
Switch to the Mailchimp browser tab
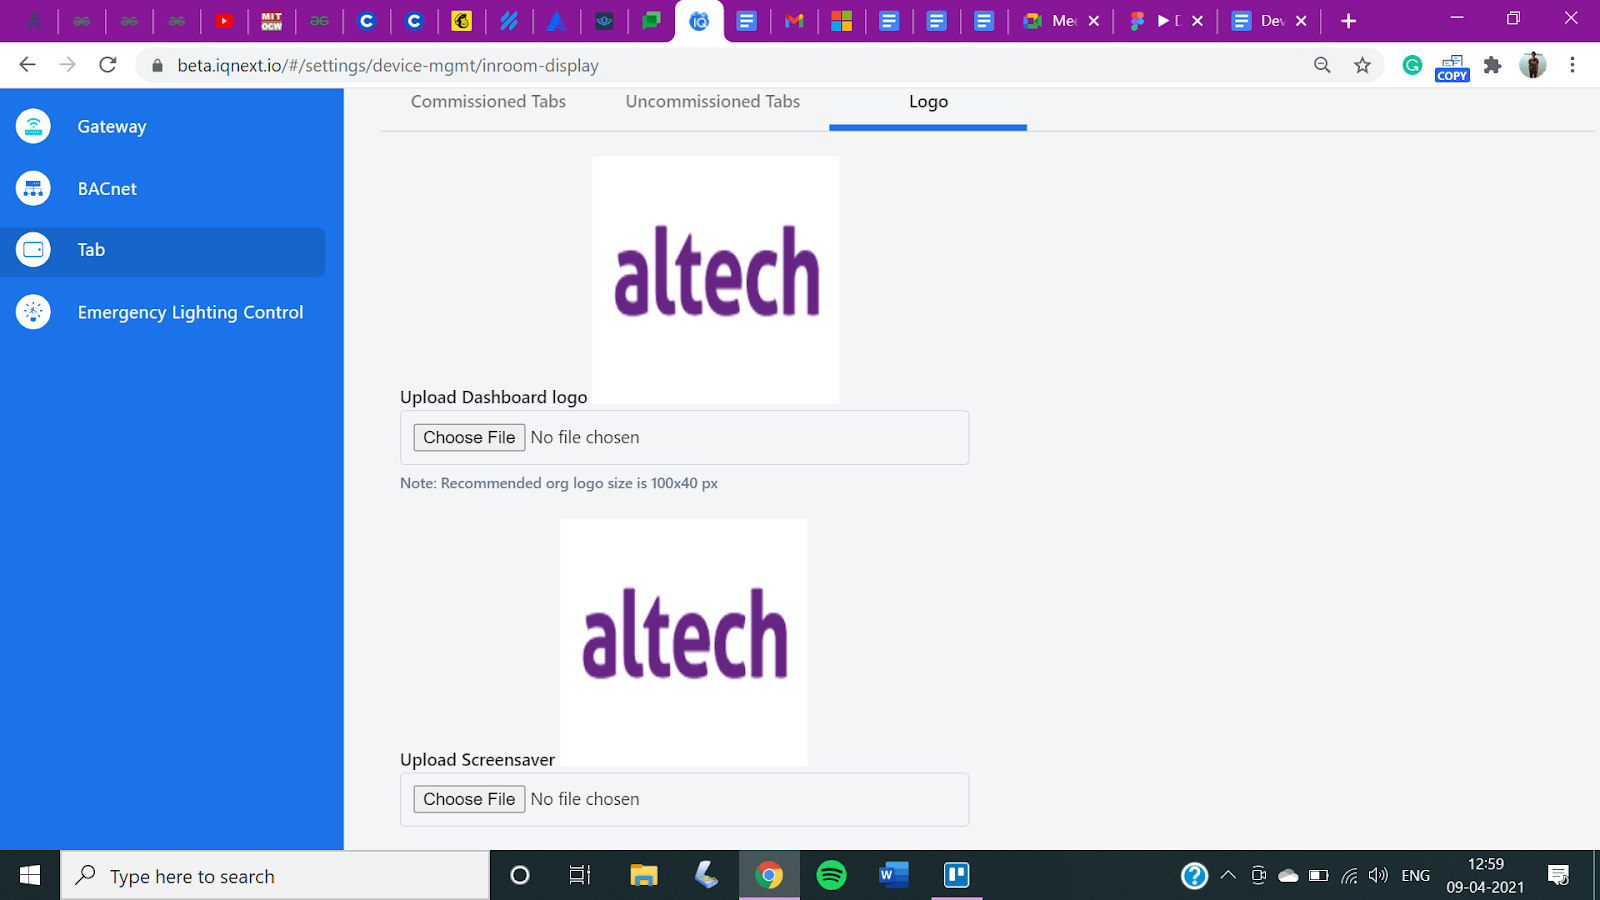[461, 21]
